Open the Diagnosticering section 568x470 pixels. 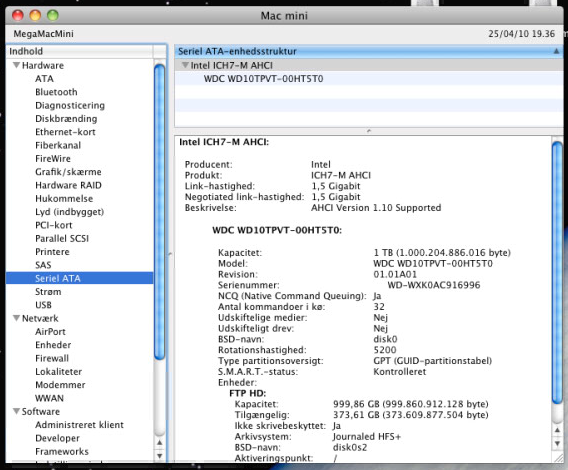point(70,105)
